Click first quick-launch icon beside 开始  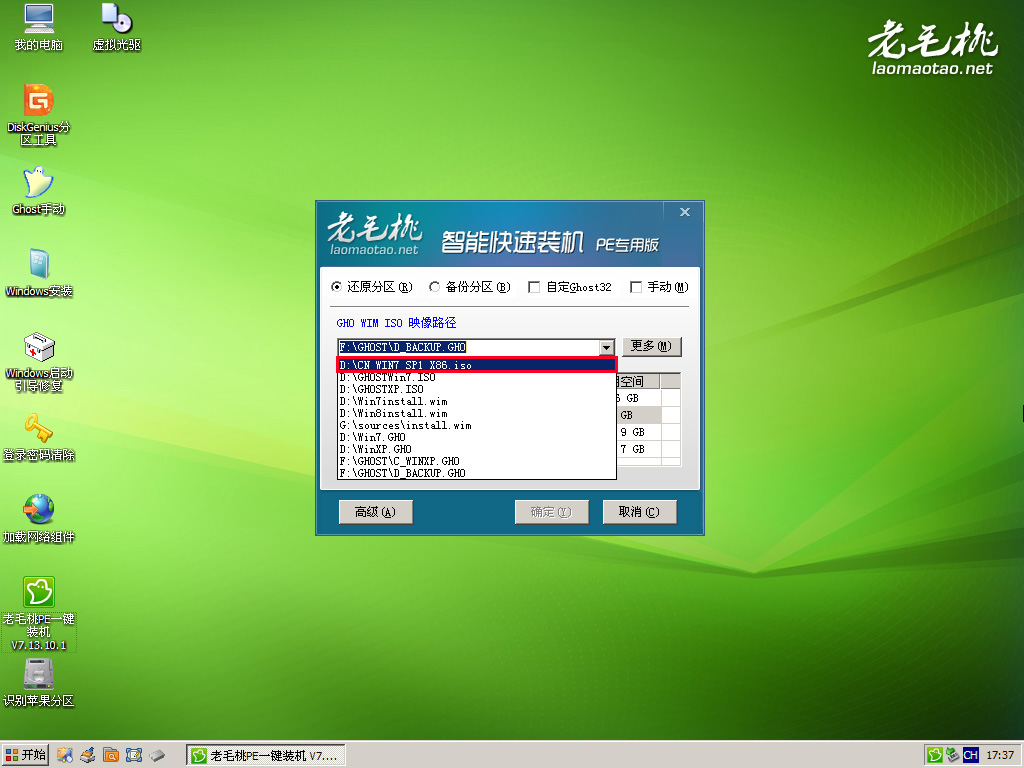[x=65, y=756]
